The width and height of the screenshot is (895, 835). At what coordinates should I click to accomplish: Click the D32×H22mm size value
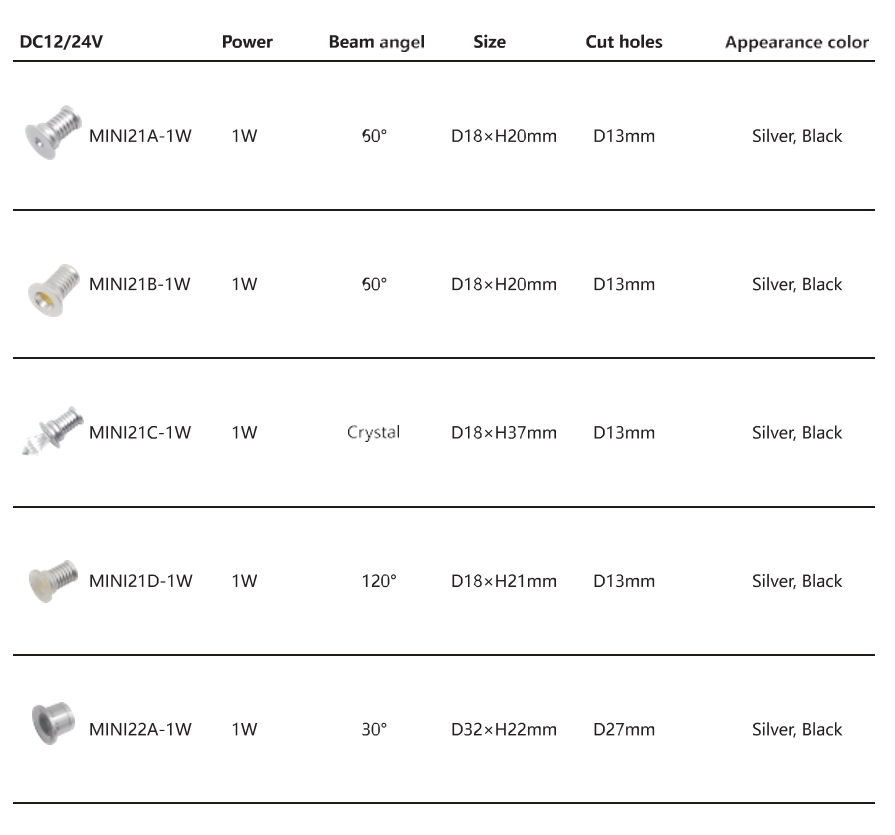coord(503,730)
